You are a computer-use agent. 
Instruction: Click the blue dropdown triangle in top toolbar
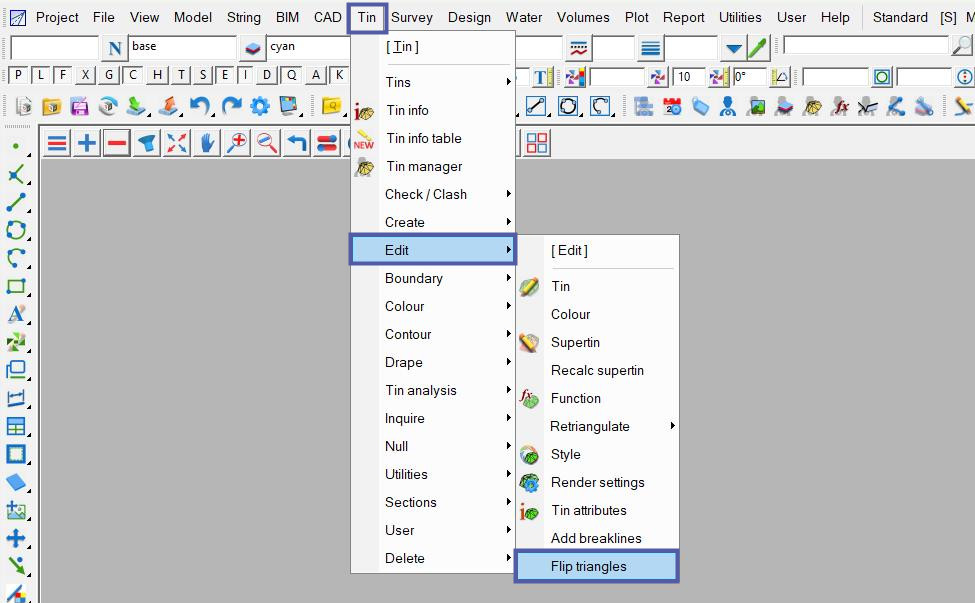[734, 48]
